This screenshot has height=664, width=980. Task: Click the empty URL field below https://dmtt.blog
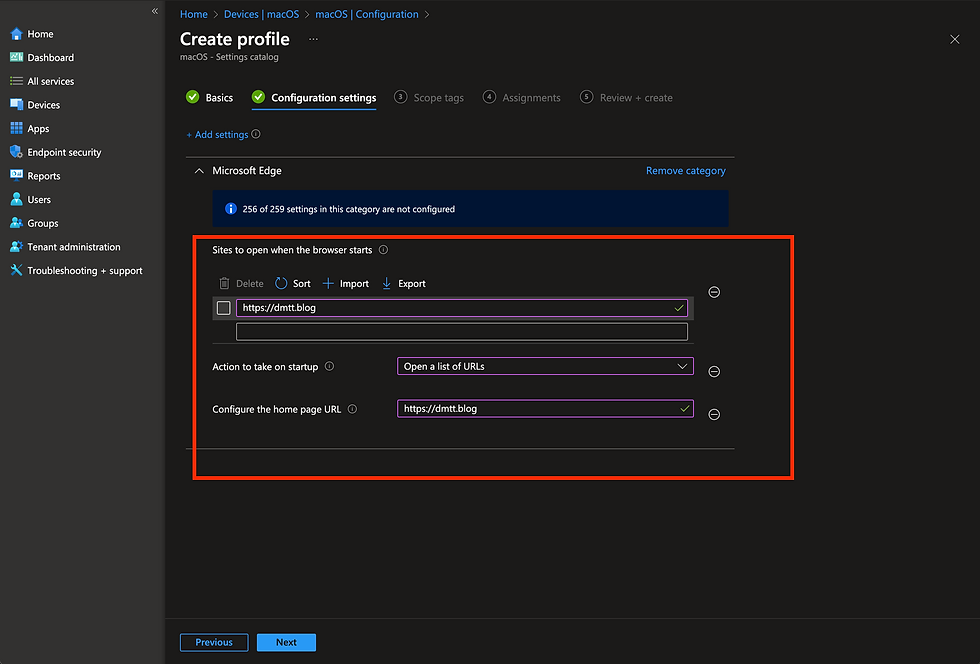[x=462, y=331]
